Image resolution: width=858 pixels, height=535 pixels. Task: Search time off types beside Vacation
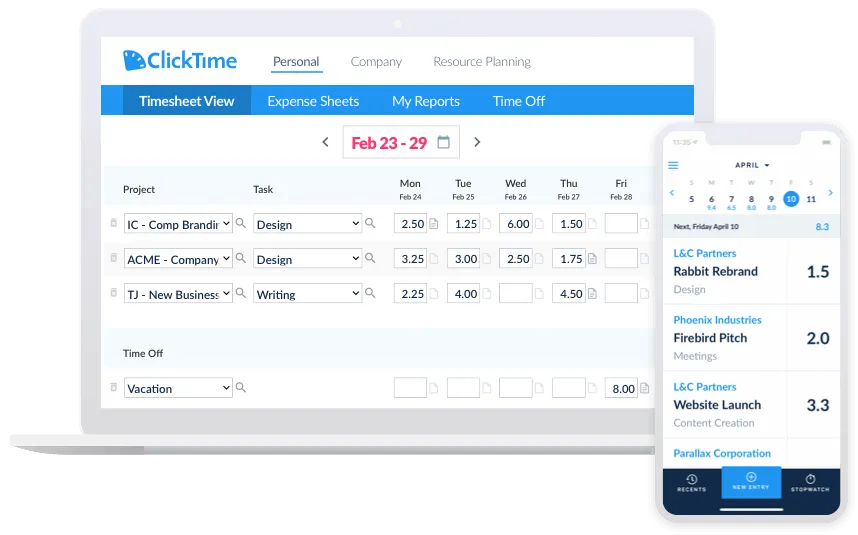pyautogui.click(x=240, y=387)
